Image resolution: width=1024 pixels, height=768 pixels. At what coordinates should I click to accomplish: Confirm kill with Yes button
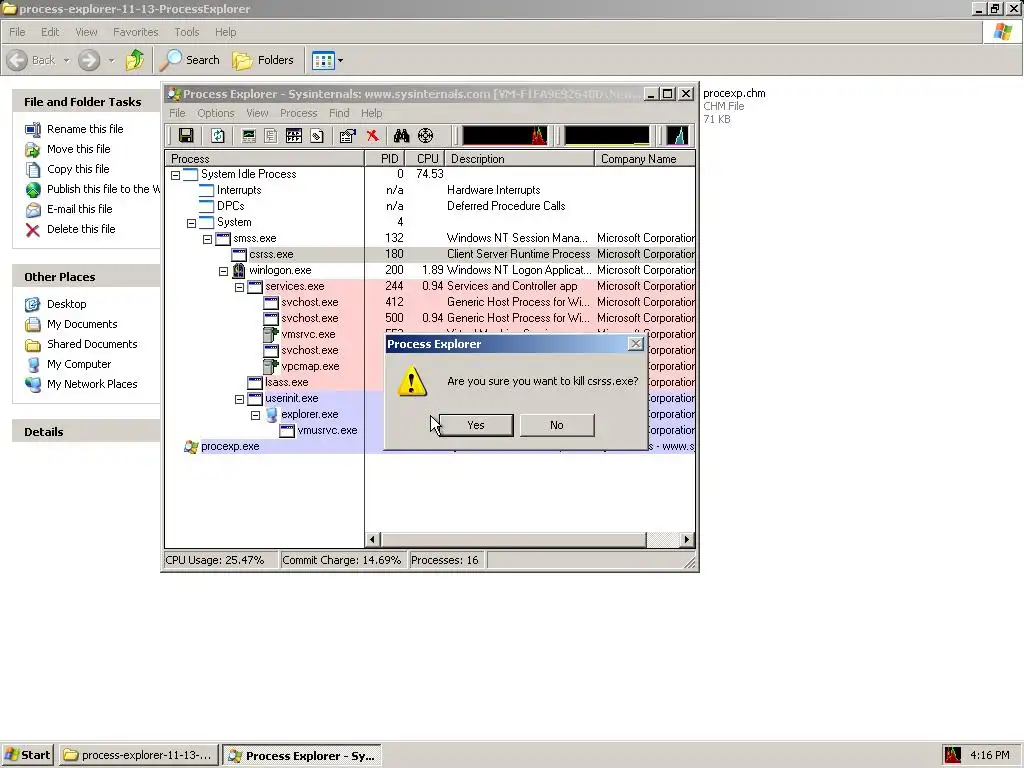point(476,425)
